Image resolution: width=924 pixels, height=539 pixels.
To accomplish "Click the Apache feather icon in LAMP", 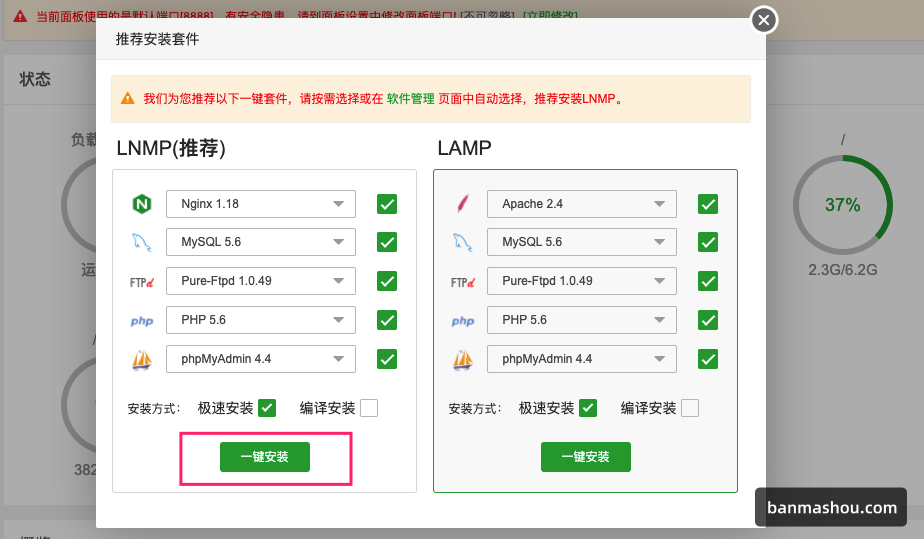I will pos(463,204).
